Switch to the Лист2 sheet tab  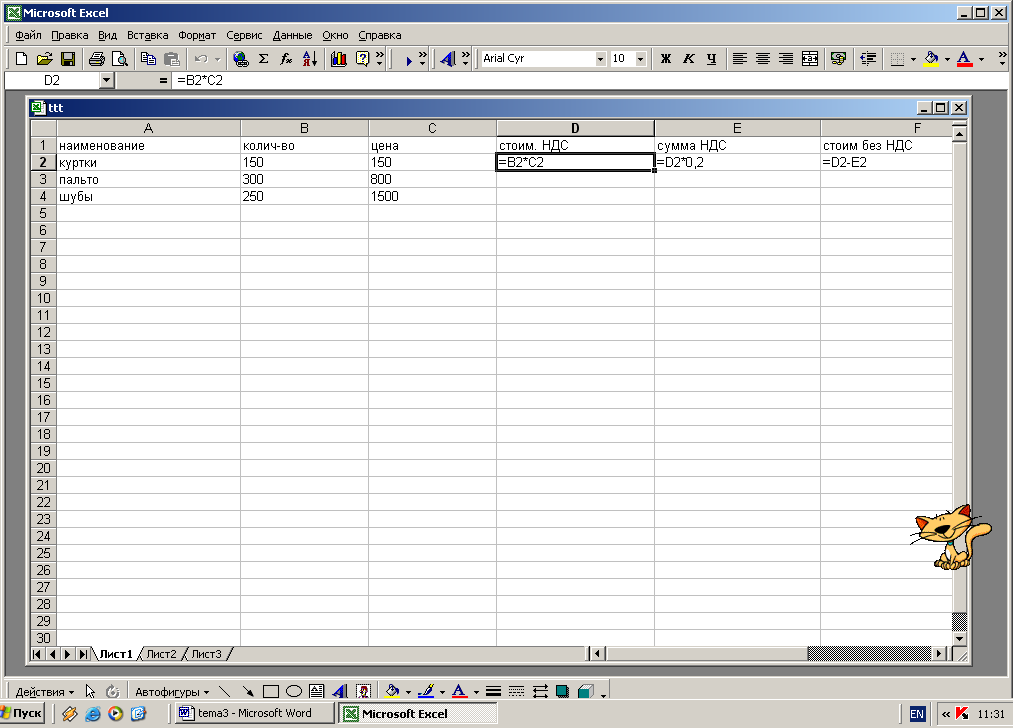tap(162, 654)
